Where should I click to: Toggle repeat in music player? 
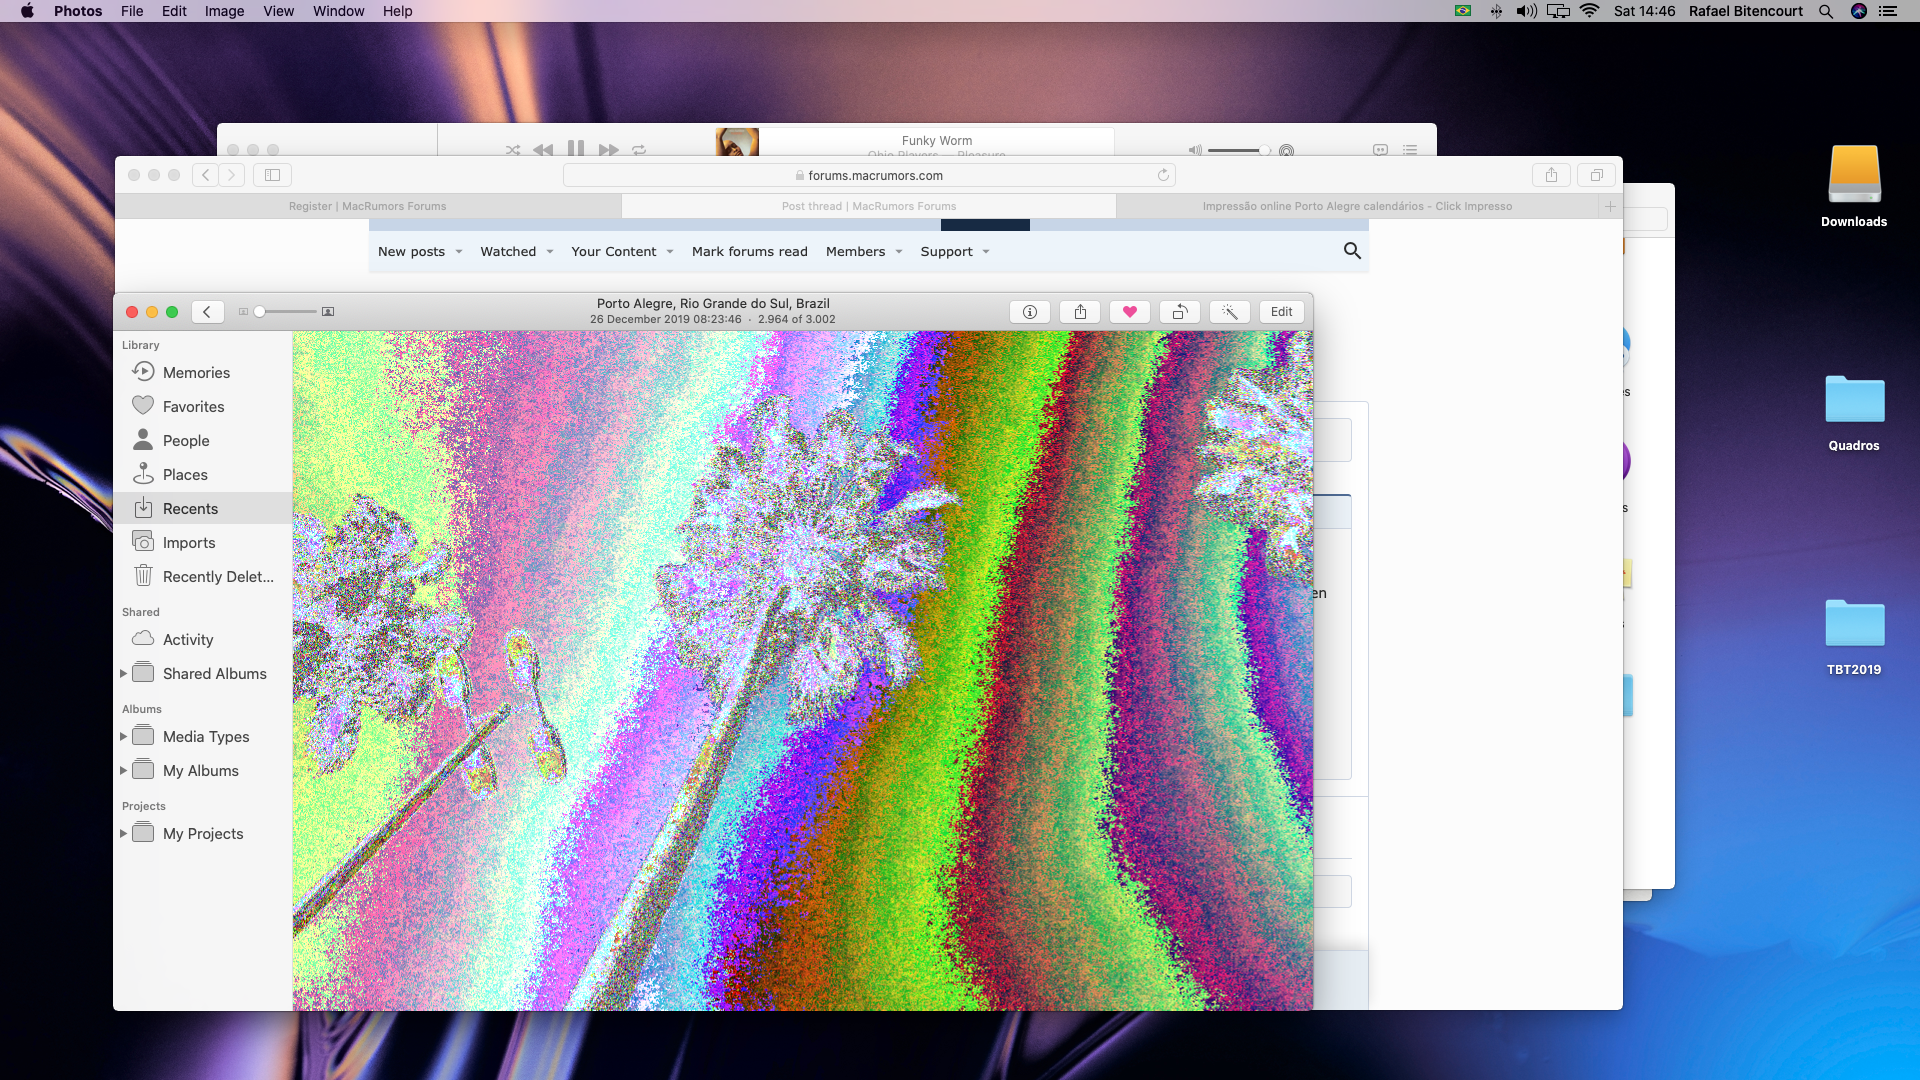[x=639, y=150]
